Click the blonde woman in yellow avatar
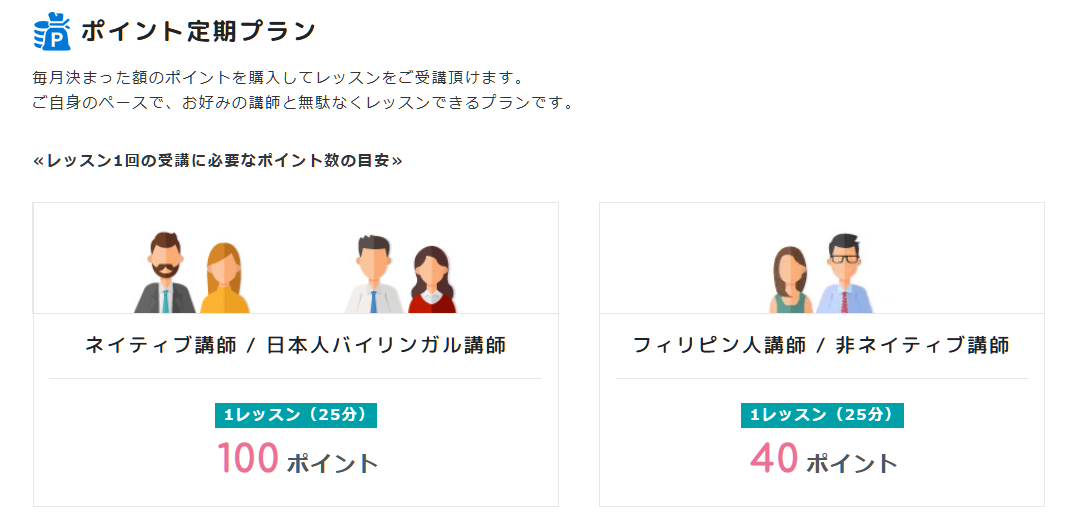Screen dimensions: 1069x522 click(225, 278)
